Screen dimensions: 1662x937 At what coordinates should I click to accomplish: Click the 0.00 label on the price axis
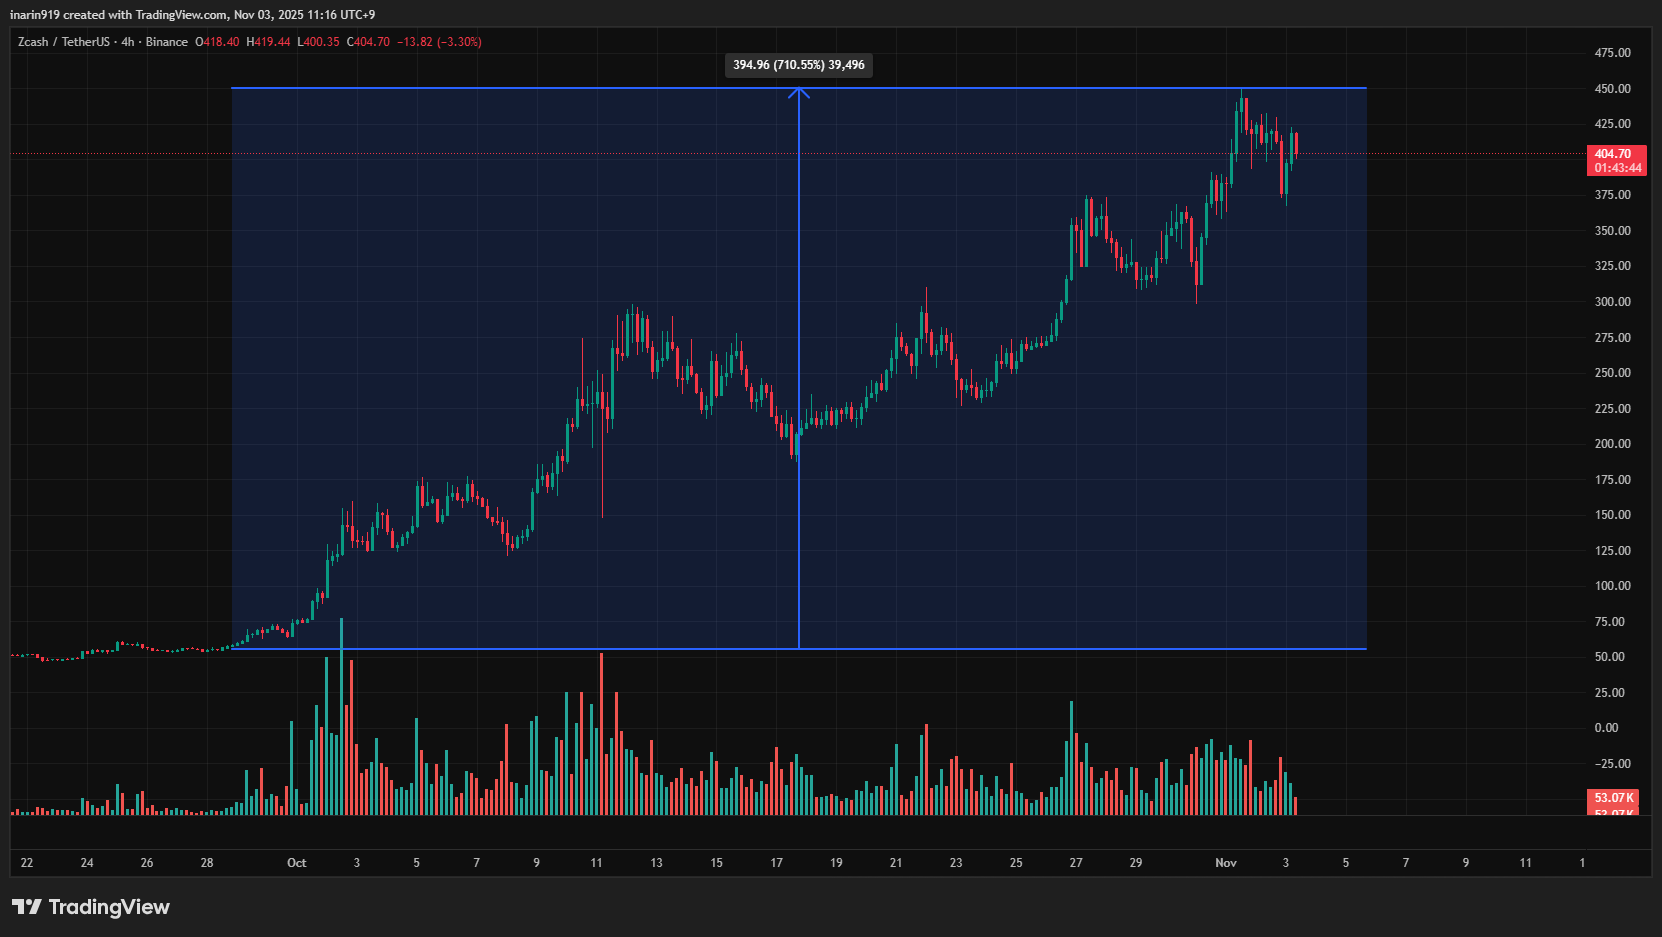click(1606, 728)
